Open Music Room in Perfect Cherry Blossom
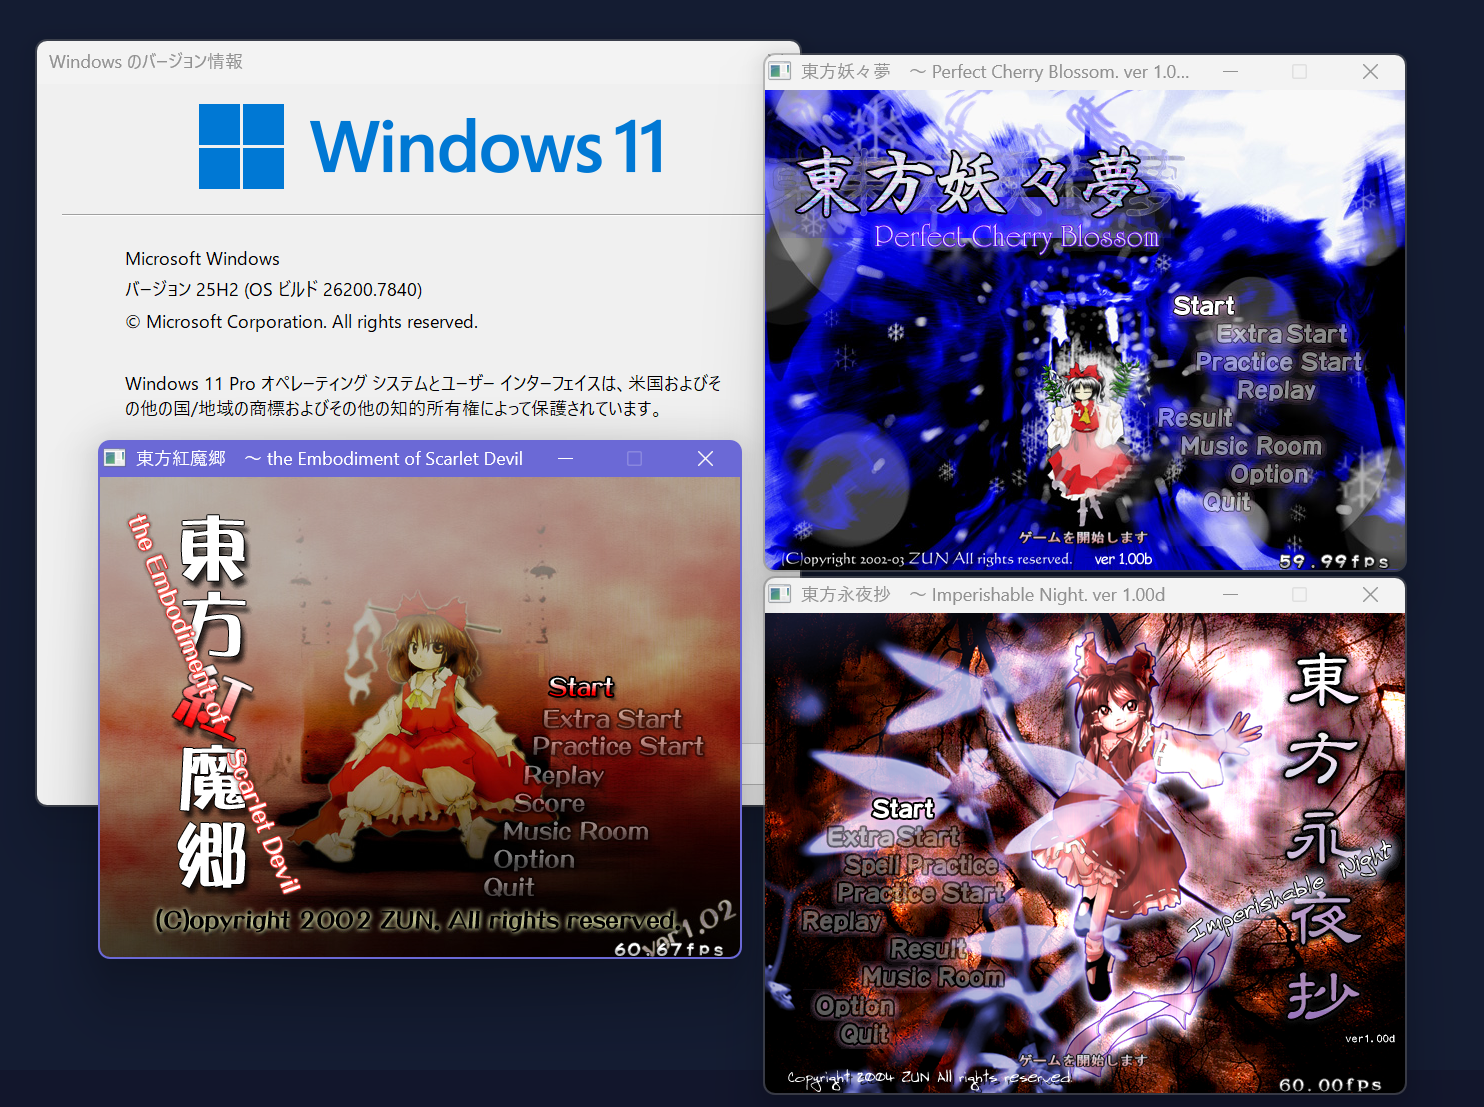1484x1107 pixels. [x=1250, y=446]
